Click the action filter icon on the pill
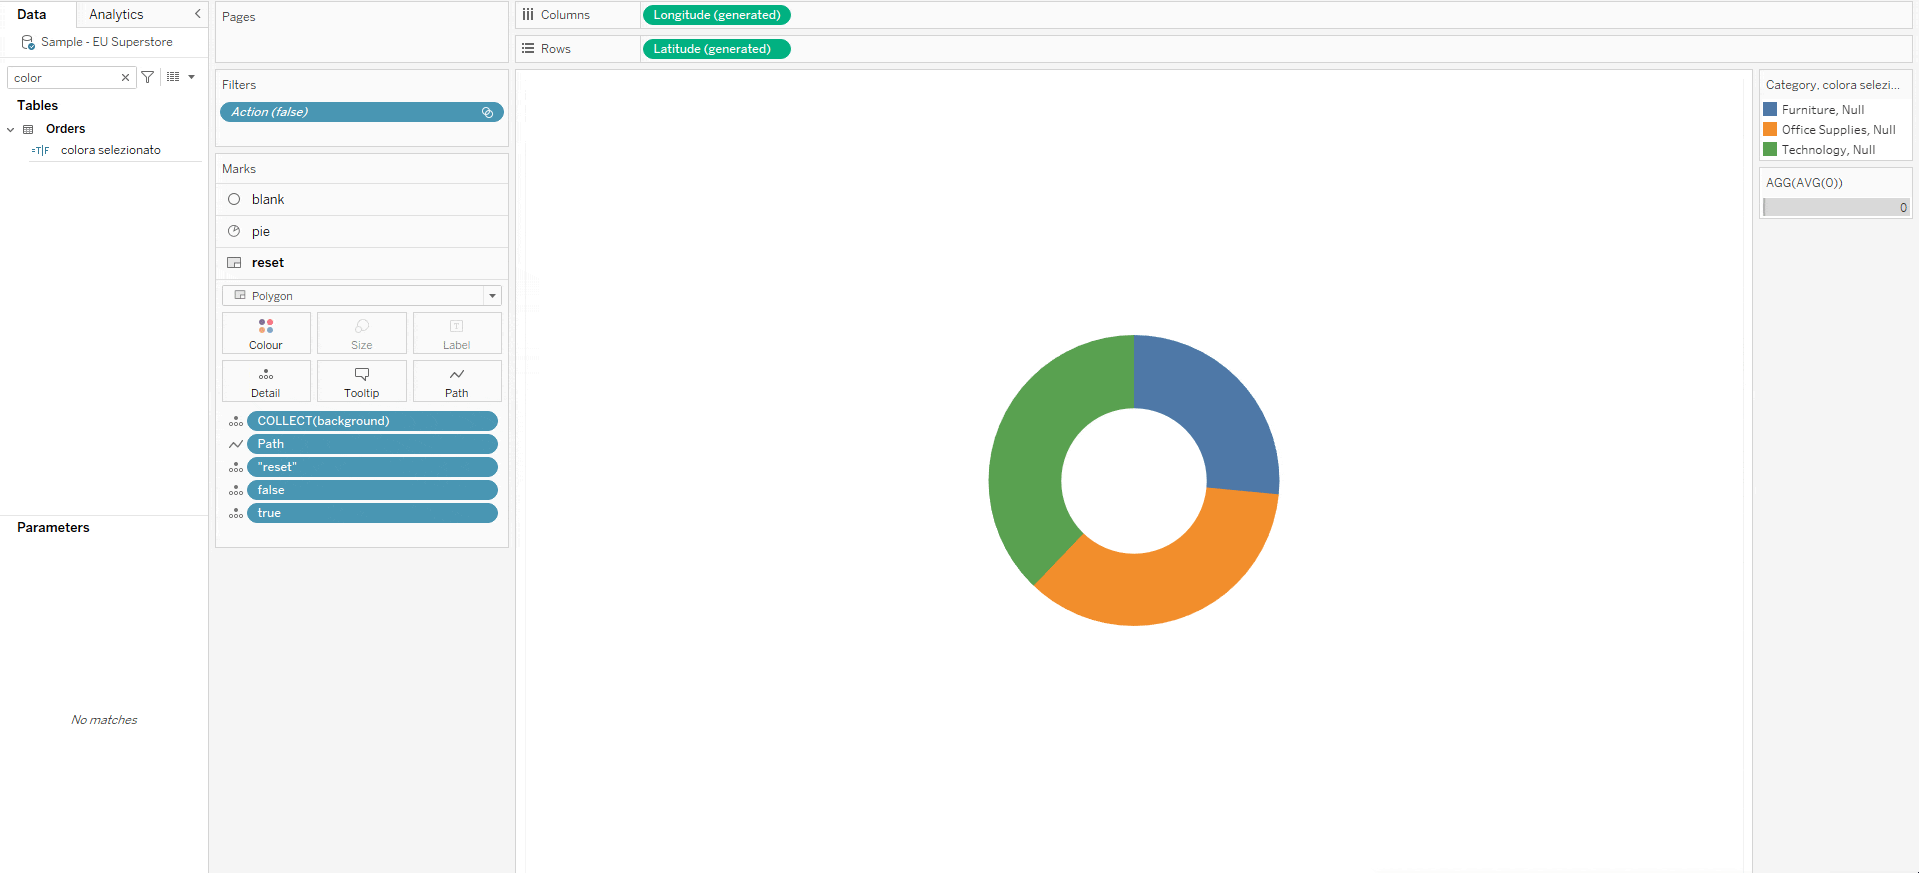 click(488, 112)
